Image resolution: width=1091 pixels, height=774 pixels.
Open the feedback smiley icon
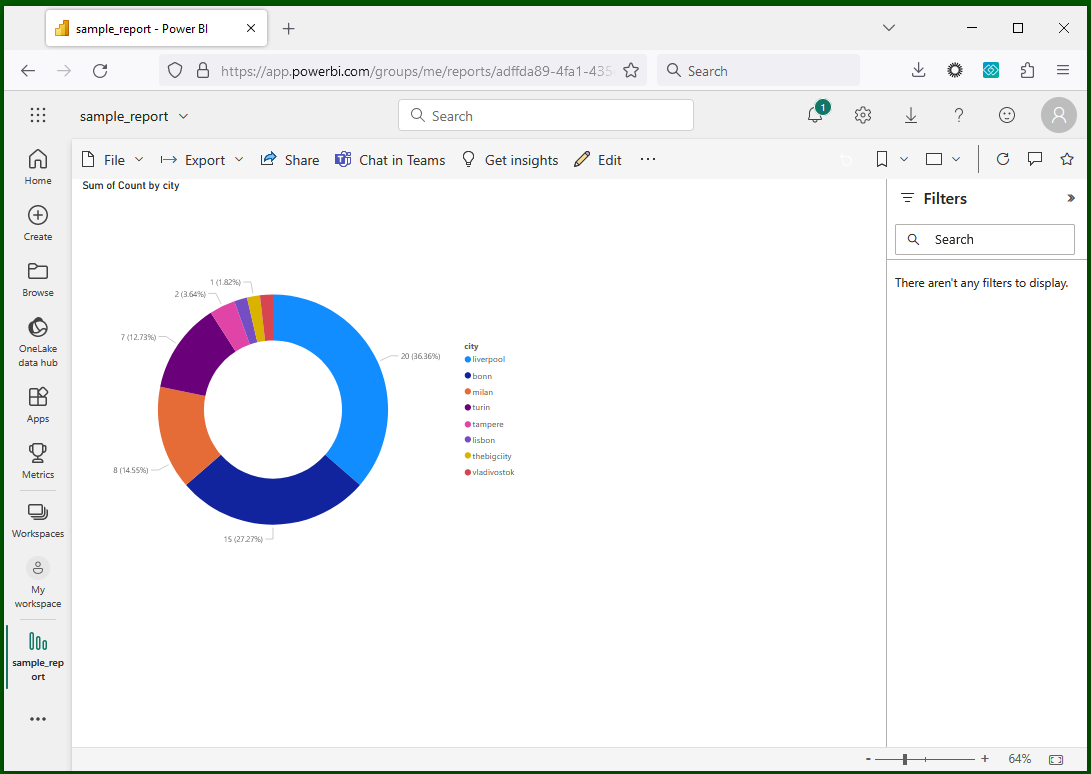coord(1007,116)
